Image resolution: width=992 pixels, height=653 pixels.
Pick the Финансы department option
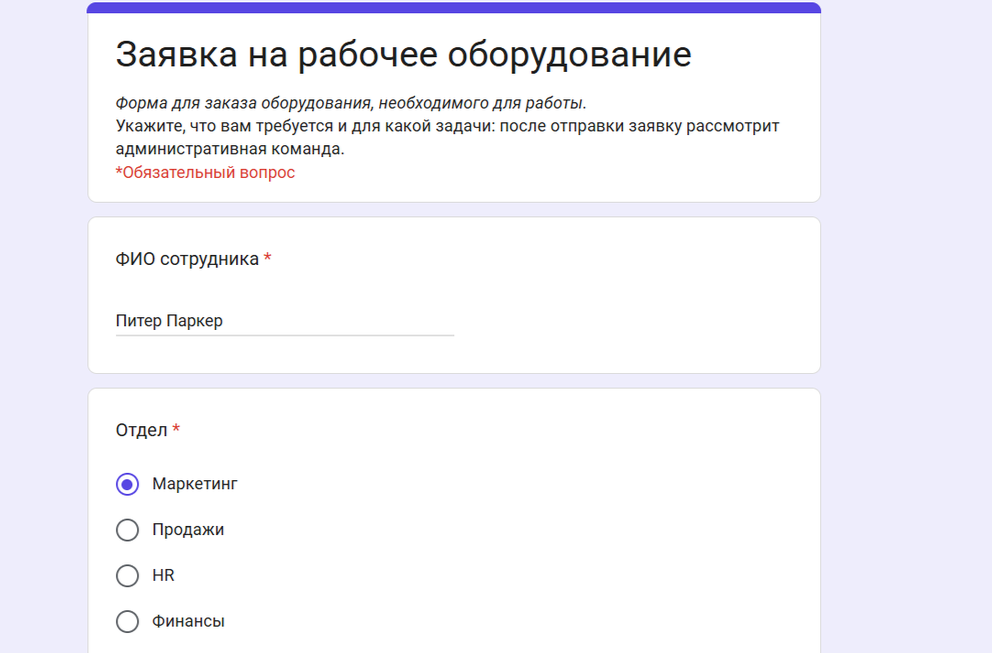(x=127, y=621)
